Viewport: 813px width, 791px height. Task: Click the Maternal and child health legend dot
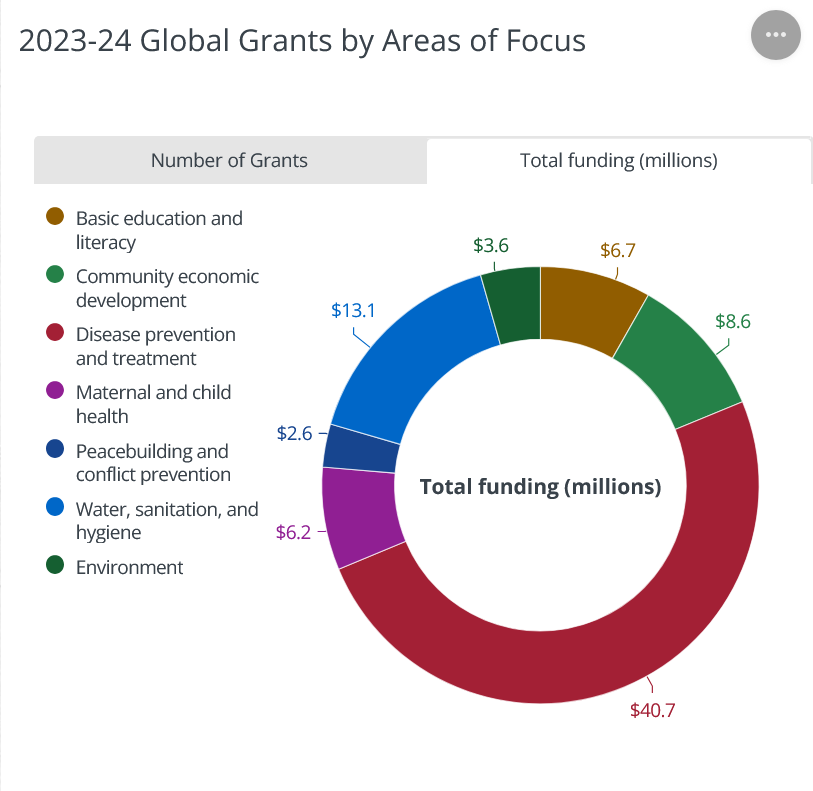56,391
